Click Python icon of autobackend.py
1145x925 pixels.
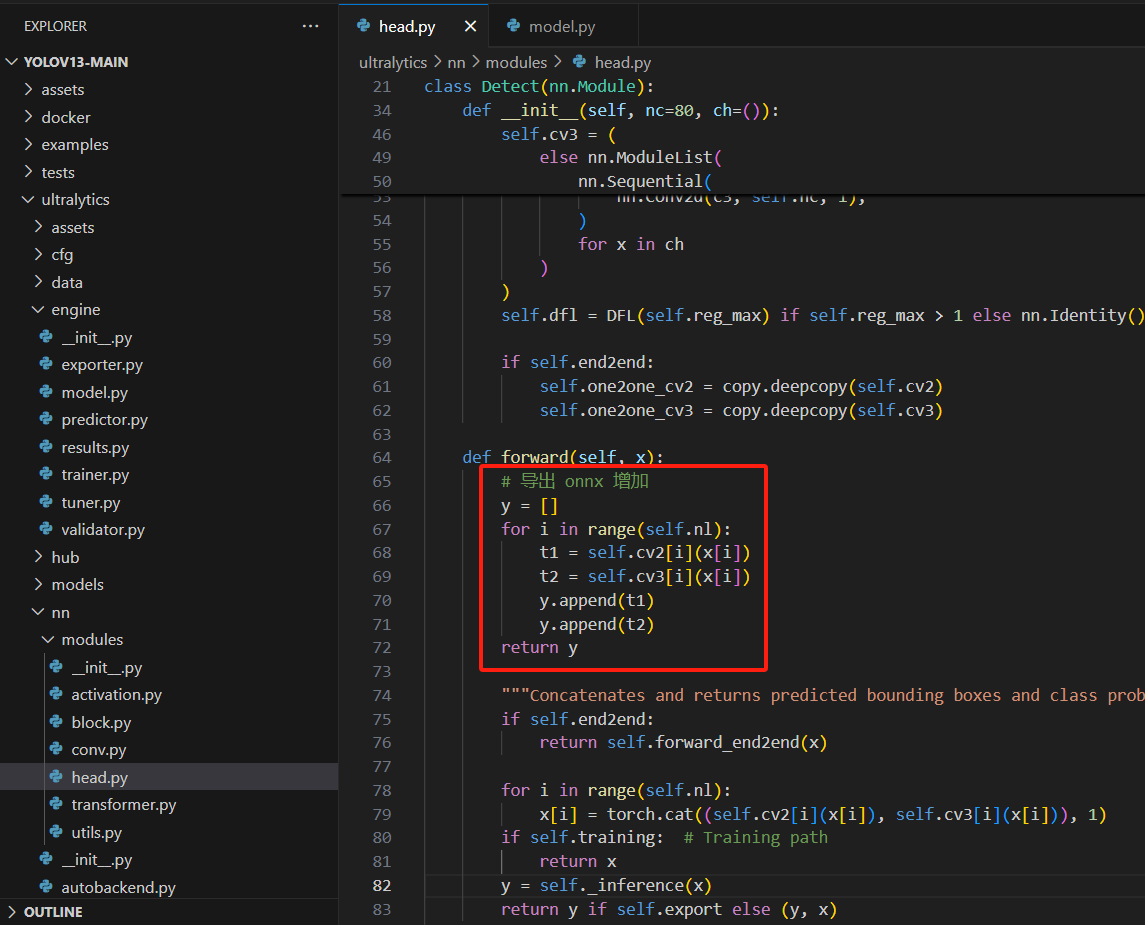(46, 886)
